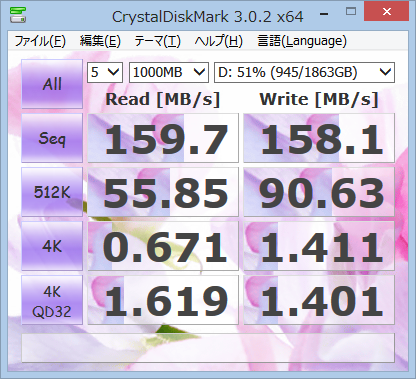Select the Seq write value 158.1
The width and height of the screenshot is (416, 379).
click(x=319, y=138)
